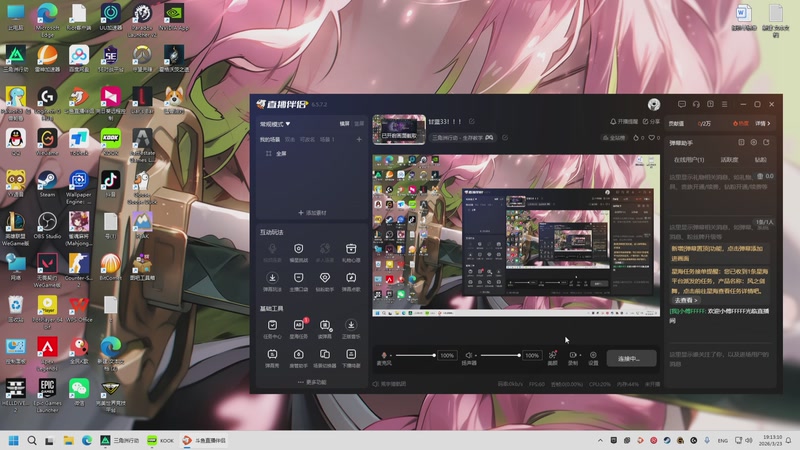Add new scene with plus icon

pos(359,139)
